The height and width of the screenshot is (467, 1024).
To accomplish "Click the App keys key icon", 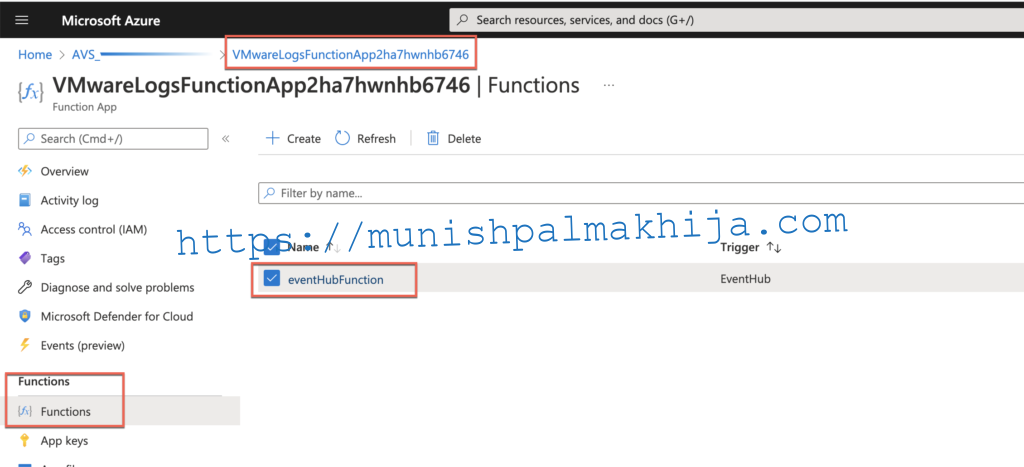I will 25,441.
